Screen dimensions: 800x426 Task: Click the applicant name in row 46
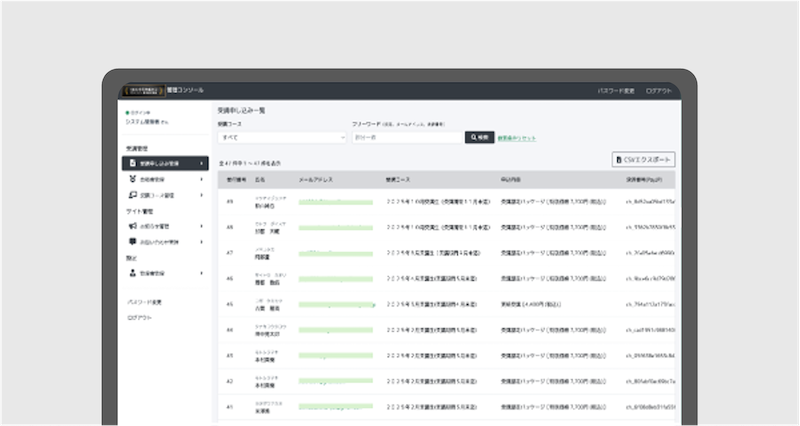[x=267, y=282]
